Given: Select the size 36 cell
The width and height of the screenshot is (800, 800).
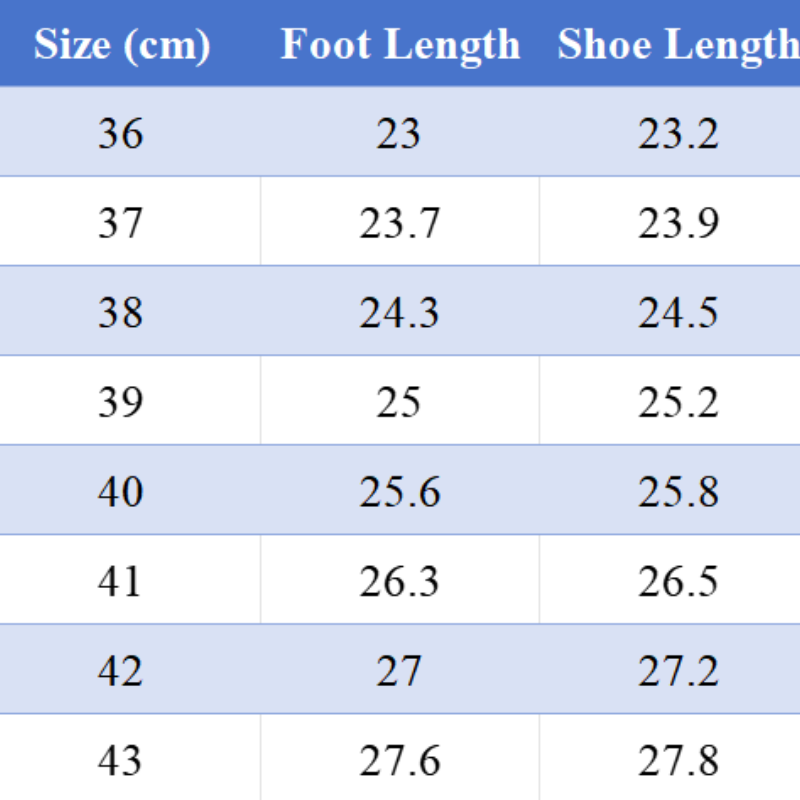Looking at the screenshot, I should [121, 133].
